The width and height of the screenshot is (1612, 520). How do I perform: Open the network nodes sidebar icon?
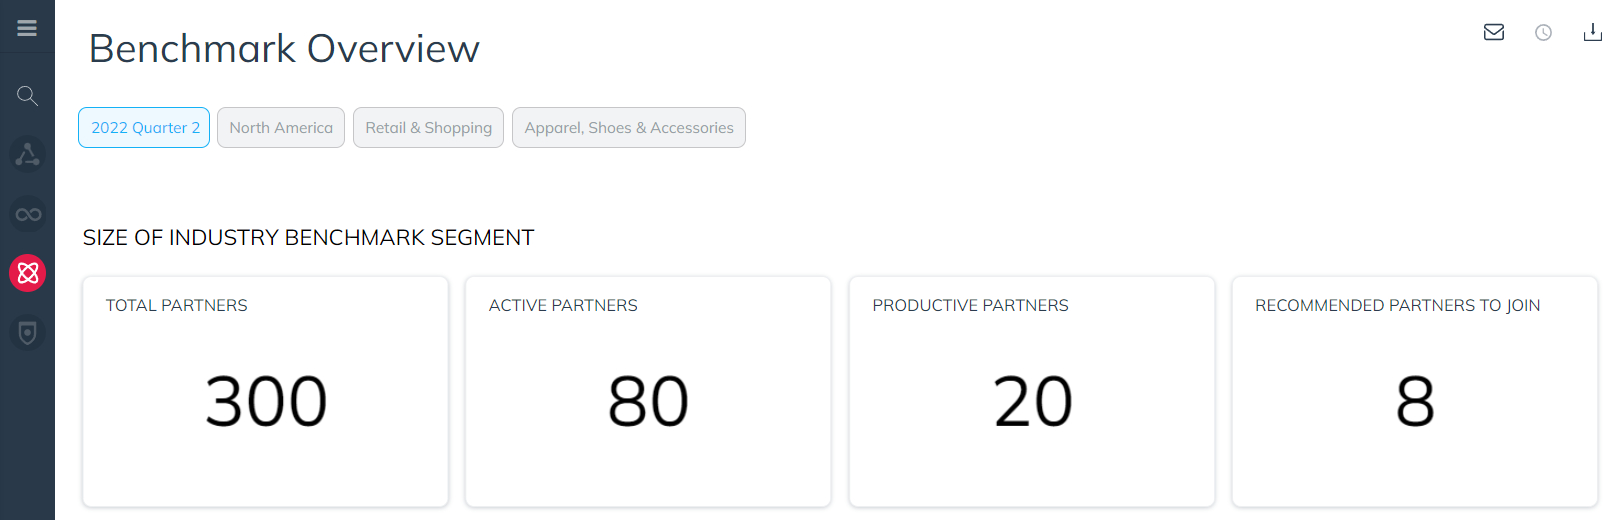(27, 155)
